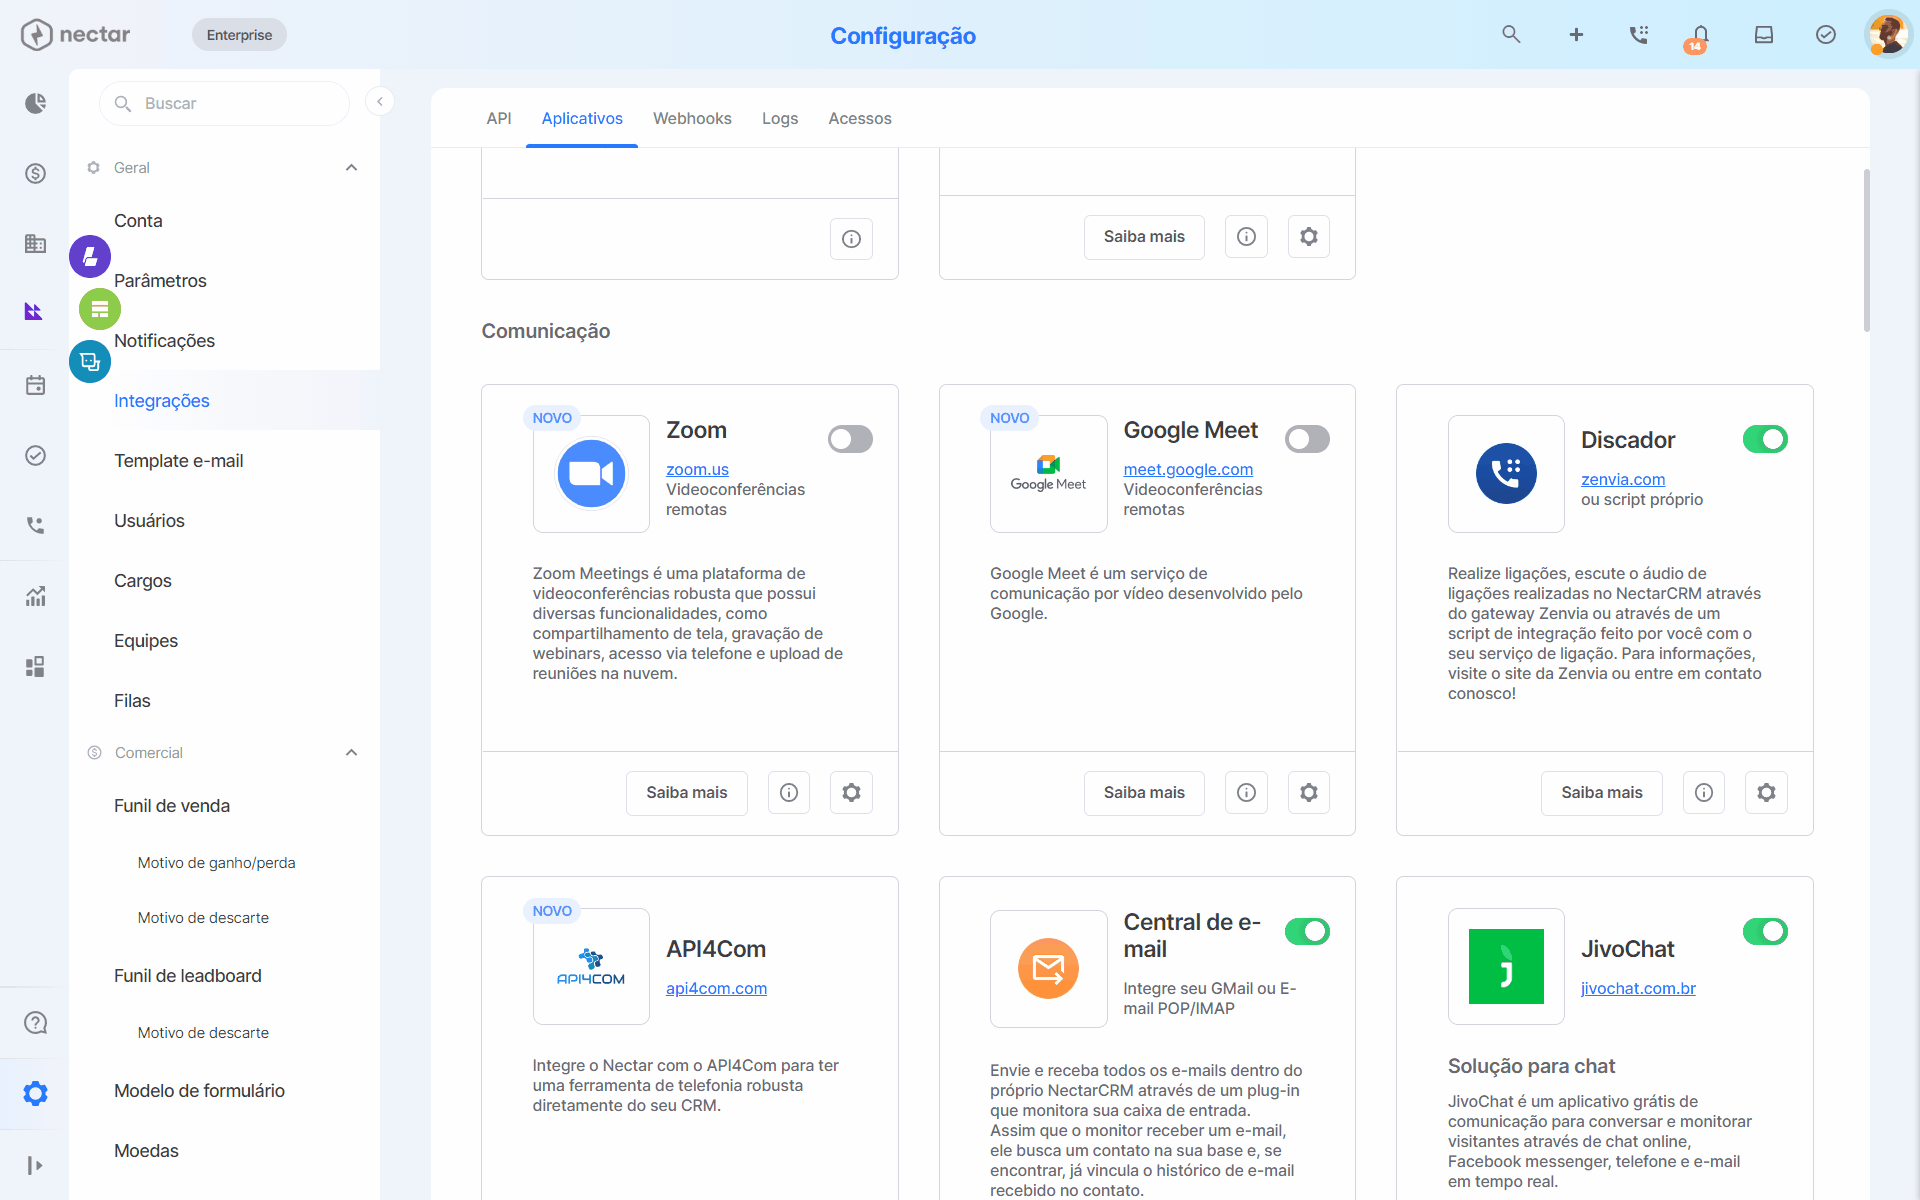1920x1200 pixels.
Task: Collapse the Geral section chevron
Action: tap(351, 167)
